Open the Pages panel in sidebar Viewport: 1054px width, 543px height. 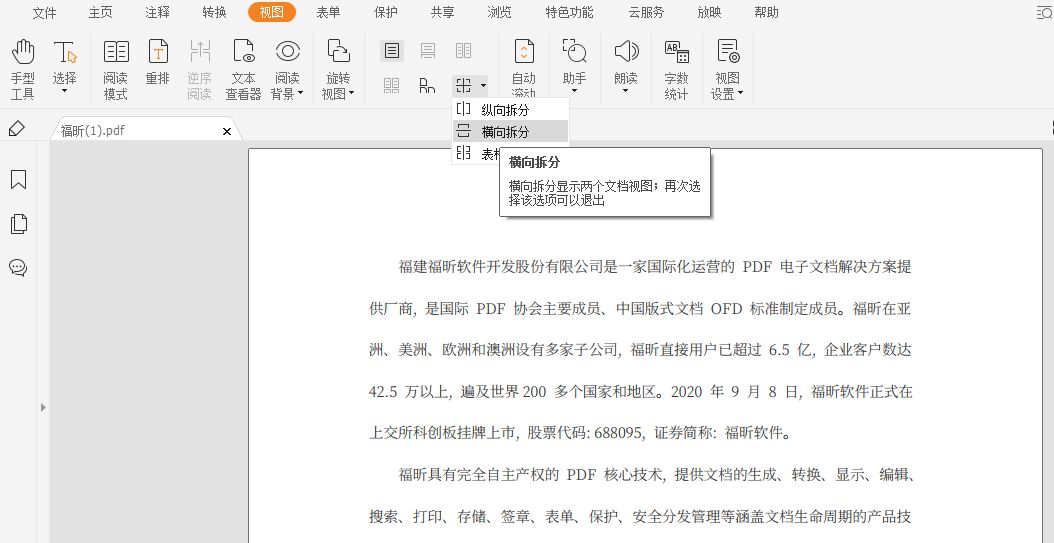pyautogui.click(x=18, y=224)
